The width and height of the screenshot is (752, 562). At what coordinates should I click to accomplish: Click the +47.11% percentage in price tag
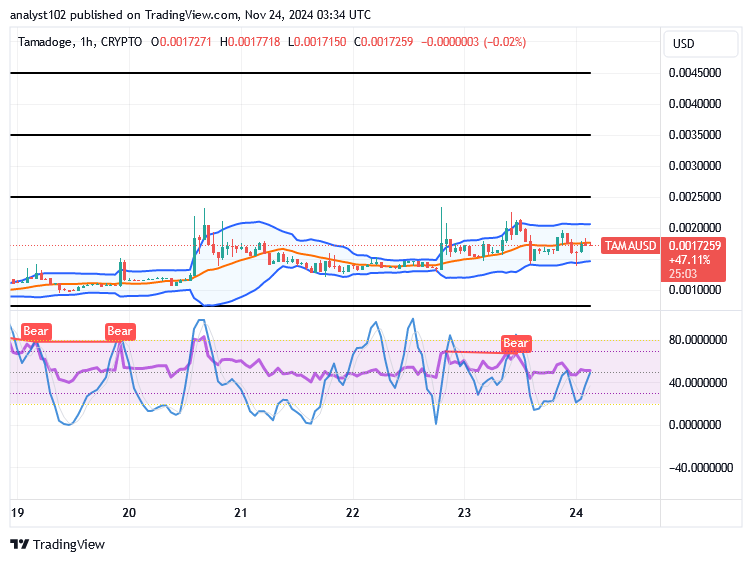coord(689,260)
